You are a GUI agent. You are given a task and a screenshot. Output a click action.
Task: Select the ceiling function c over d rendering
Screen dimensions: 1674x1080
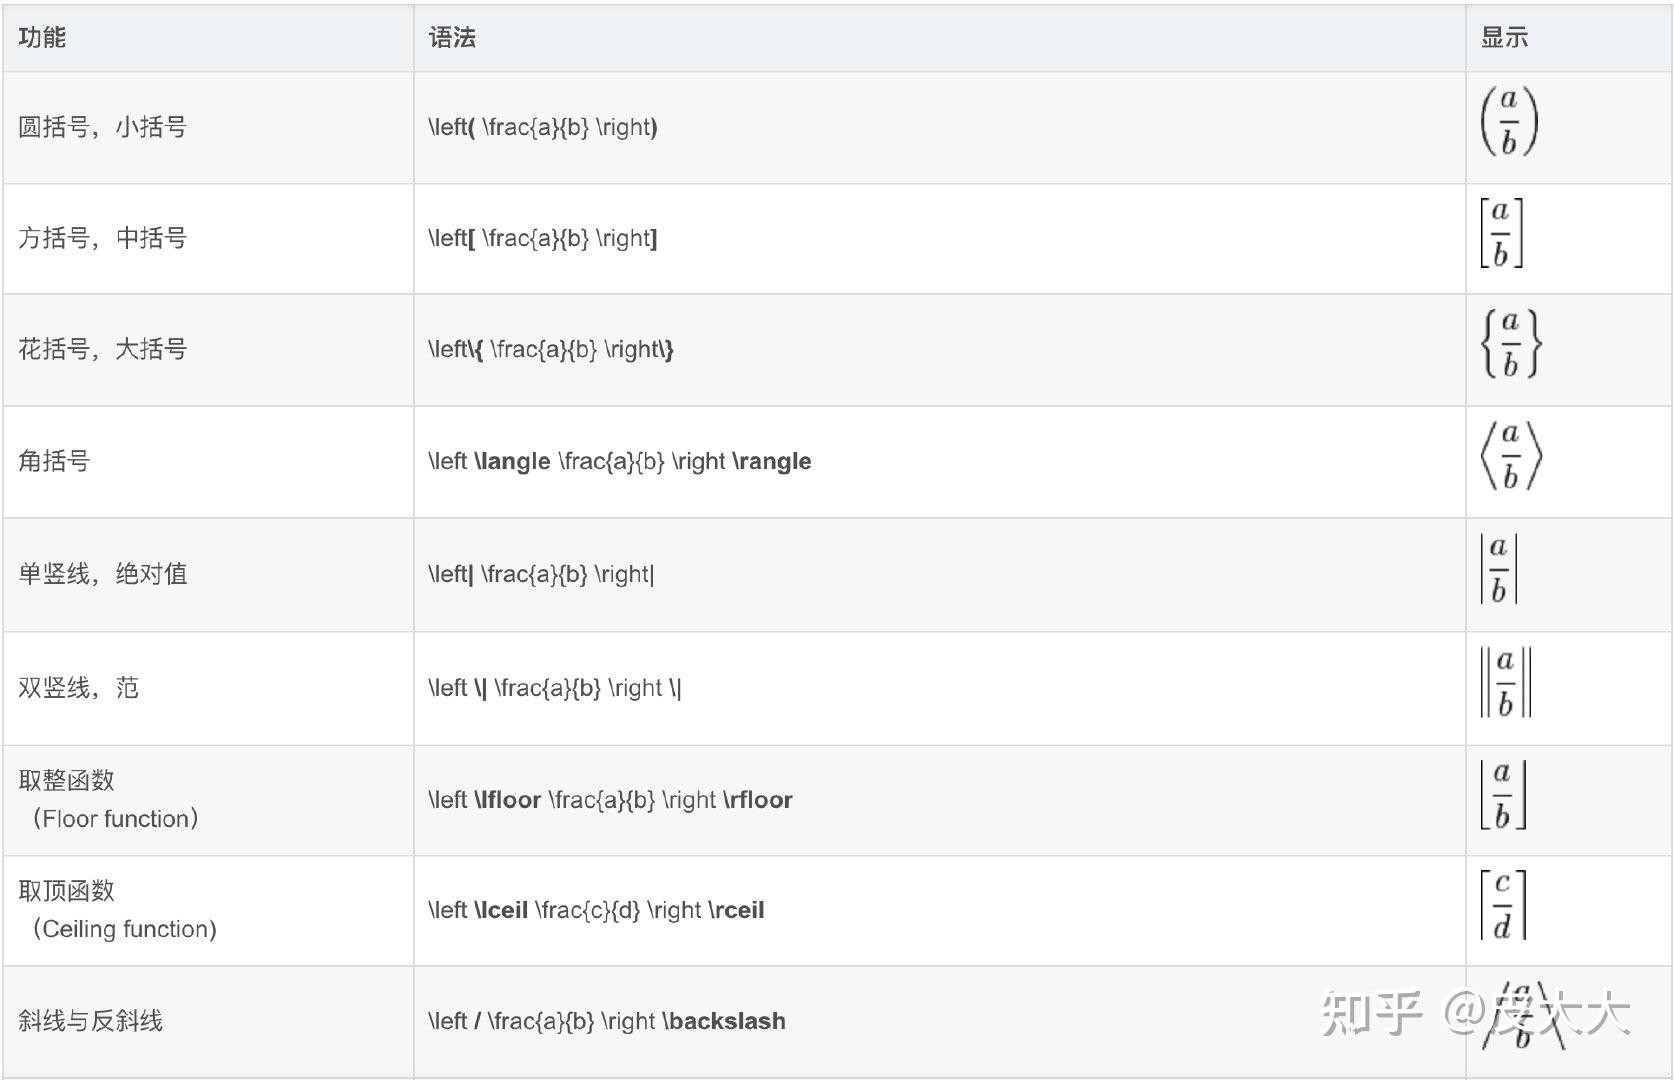[1503, 905]
